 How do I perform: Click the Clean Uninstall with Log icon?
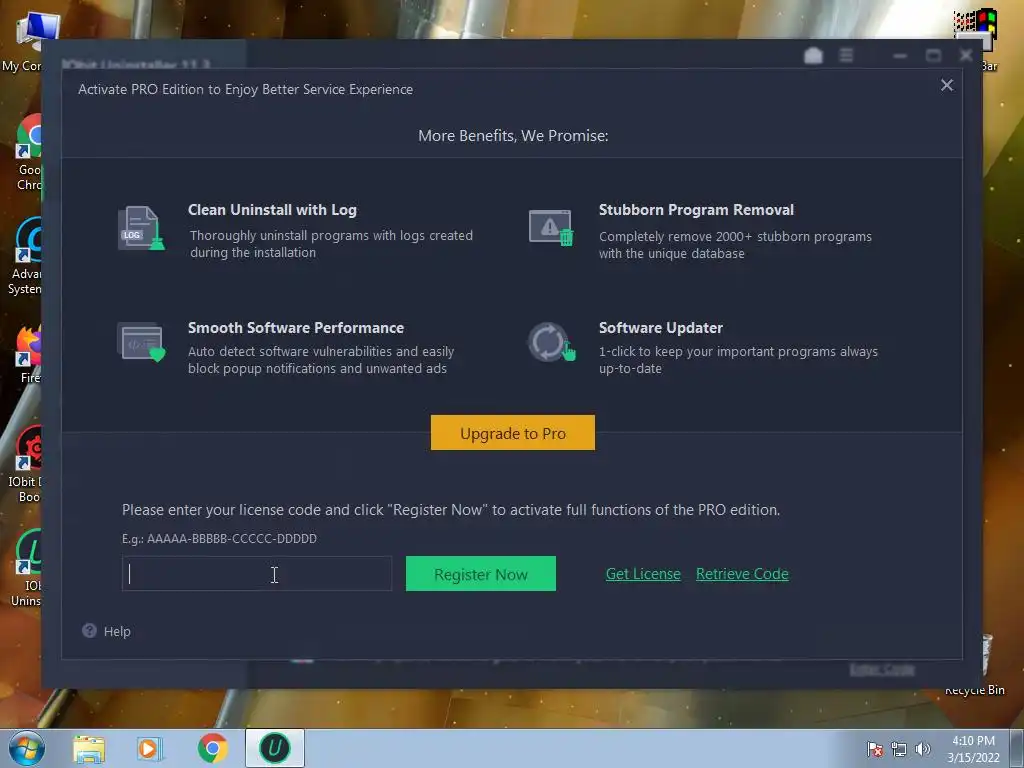point(141,228)
